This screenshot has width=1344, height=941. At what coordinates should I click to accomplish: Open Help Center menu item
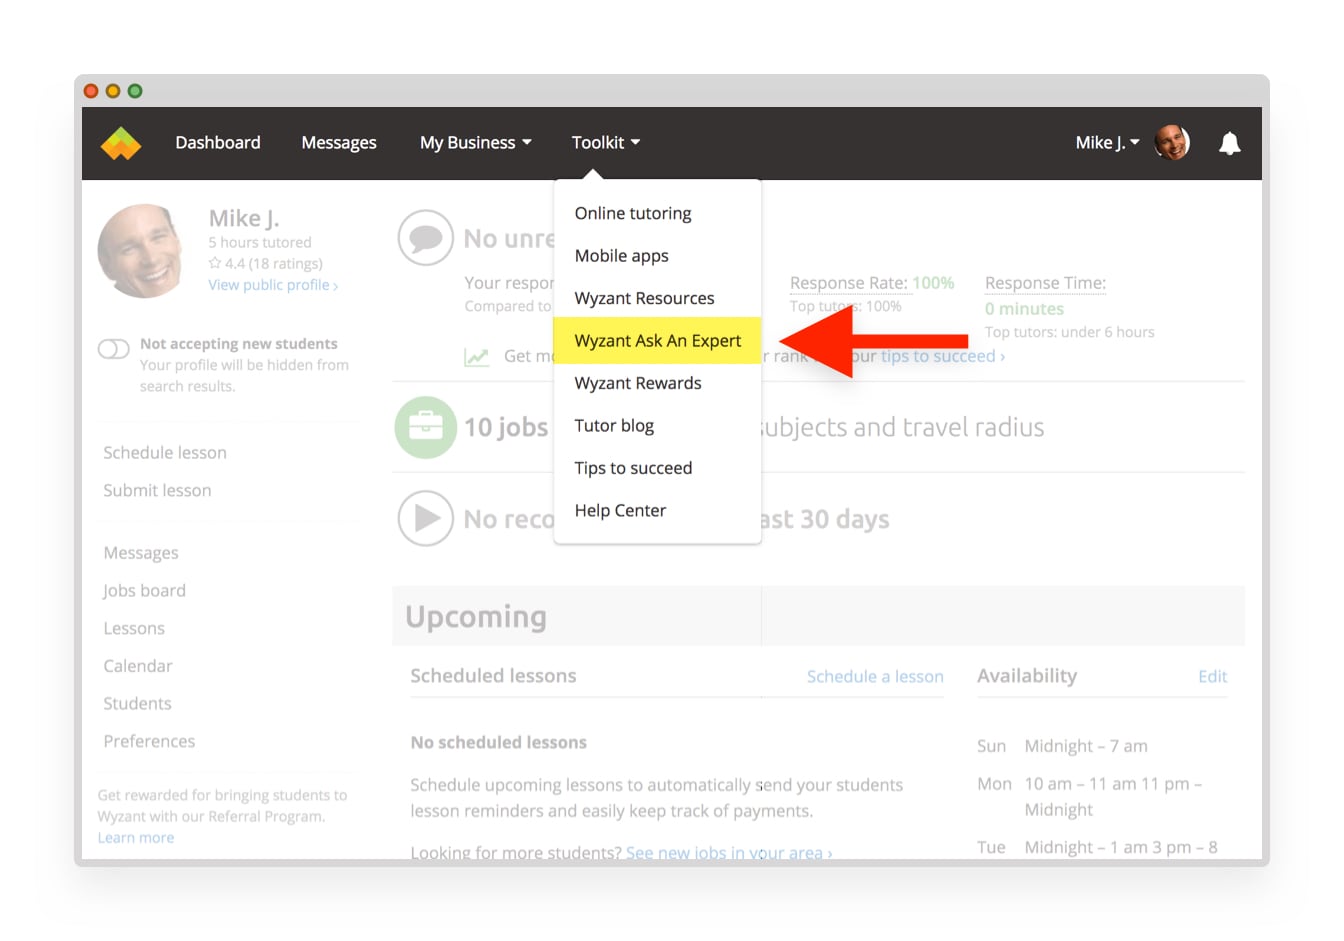619,510
